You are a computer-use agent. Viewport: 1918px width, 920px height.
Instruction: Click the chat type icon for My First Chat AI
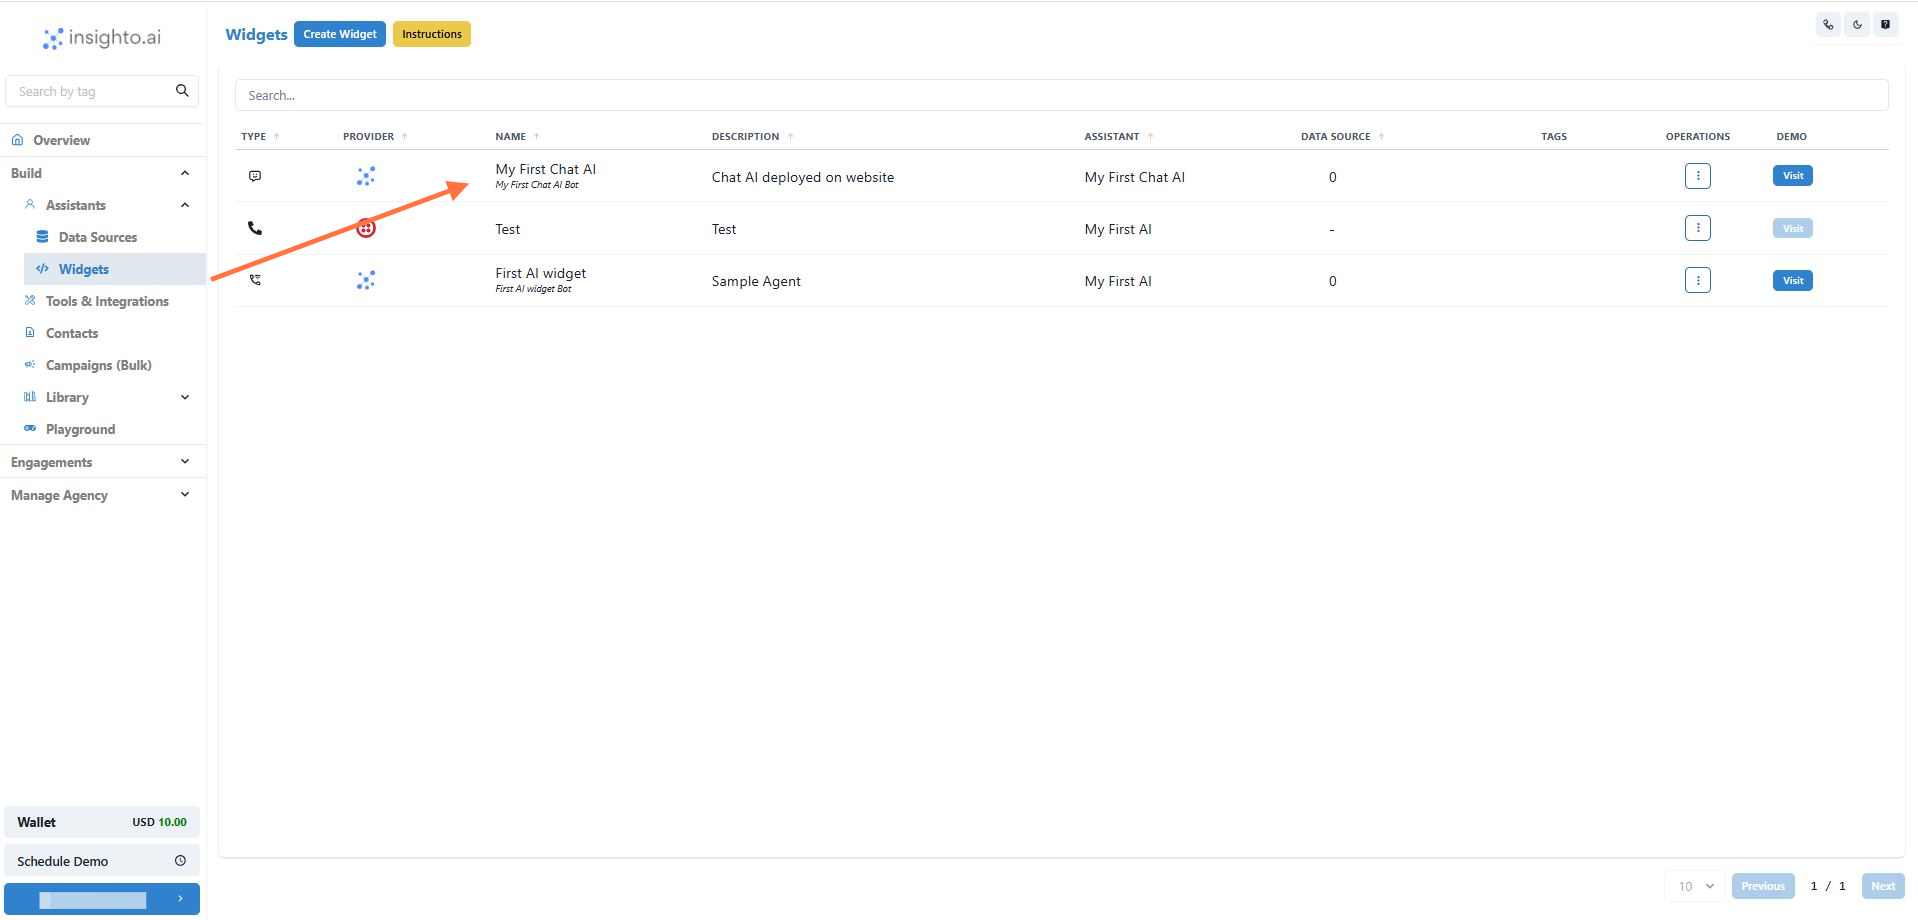(255, 176)
